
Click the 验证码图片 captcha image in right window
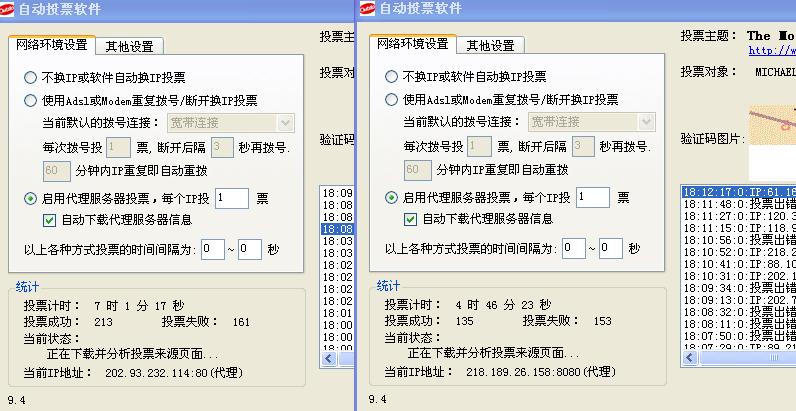pos(771,125)
